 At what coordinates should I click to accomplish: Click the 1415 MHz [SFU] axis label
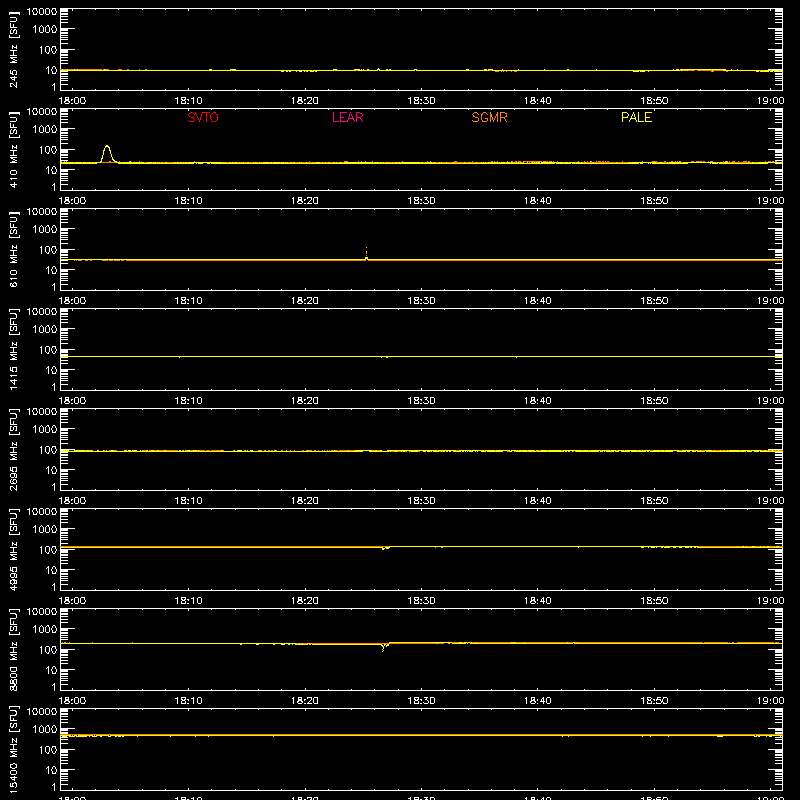13,350
